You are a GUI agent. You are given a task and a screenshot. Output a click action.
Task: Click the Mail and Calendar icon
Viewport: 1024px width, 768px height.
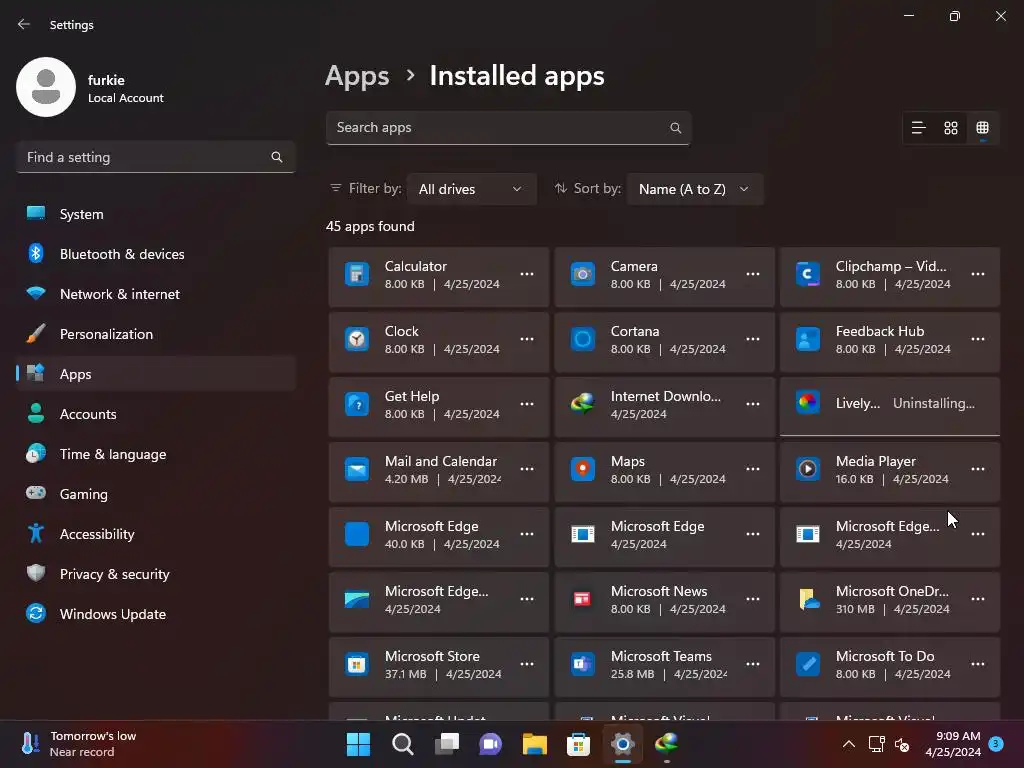357,469
